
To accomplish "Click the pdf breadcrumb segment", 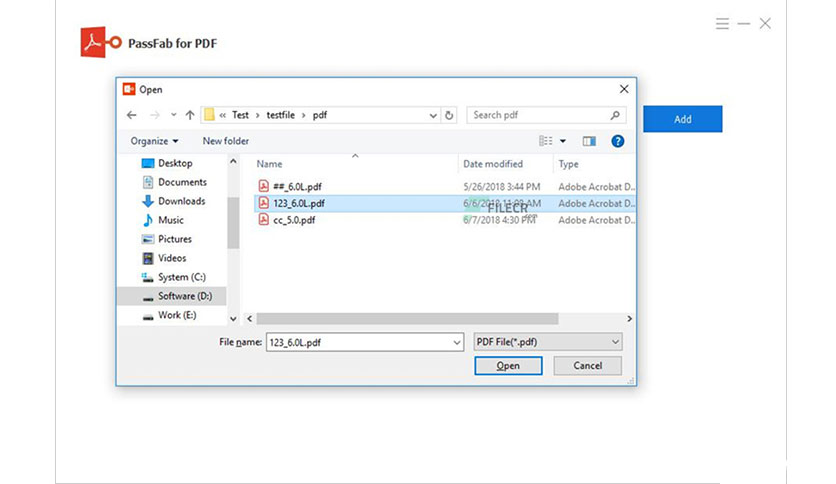I will 319,115.
